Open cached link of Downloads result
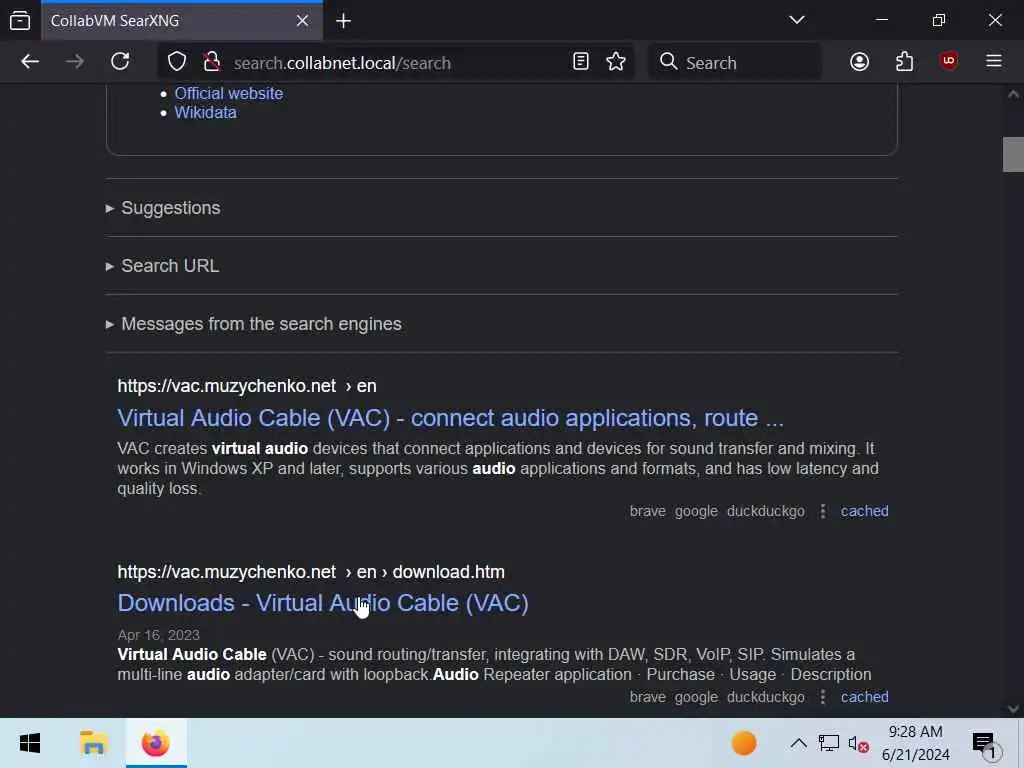 point(864,697)
